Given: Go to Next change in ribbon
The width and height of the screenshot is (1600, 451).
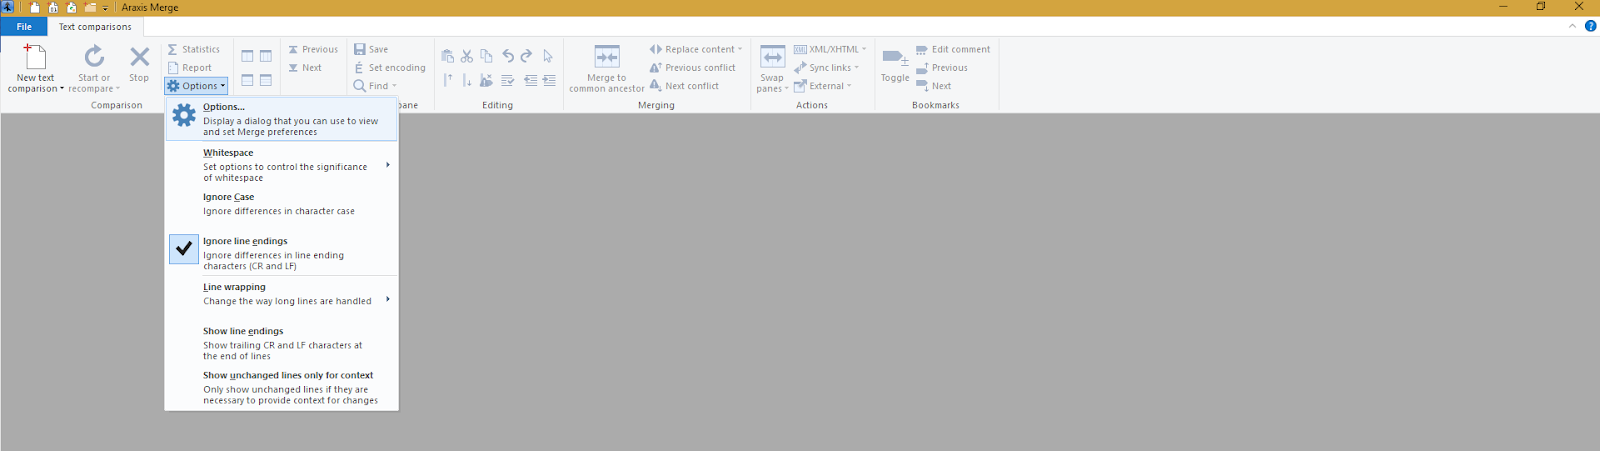Looking at the screenshot, I should [x=305, y=68].
